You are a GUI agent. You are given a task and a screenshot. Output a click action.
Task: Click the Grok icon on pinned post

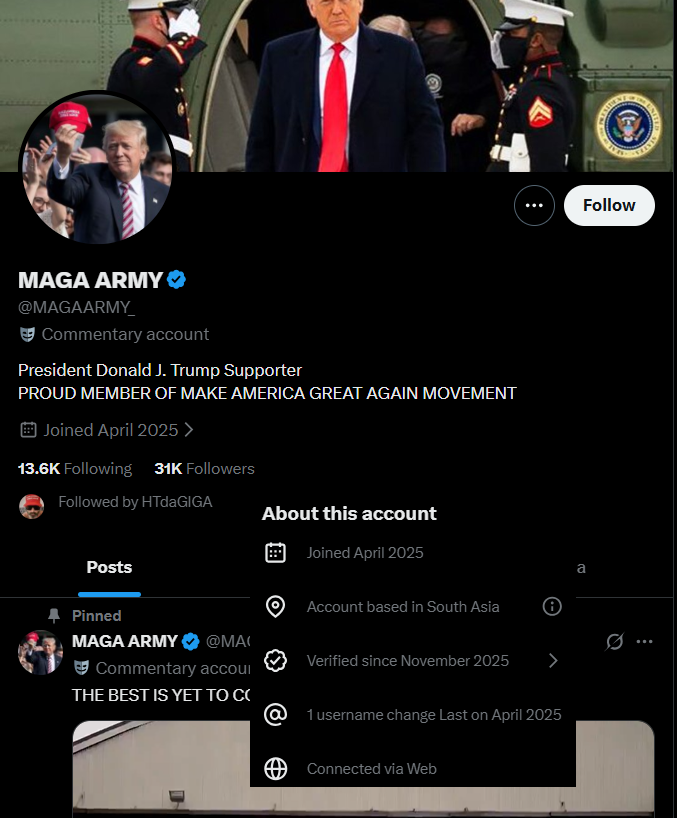[x=614, y=641]
